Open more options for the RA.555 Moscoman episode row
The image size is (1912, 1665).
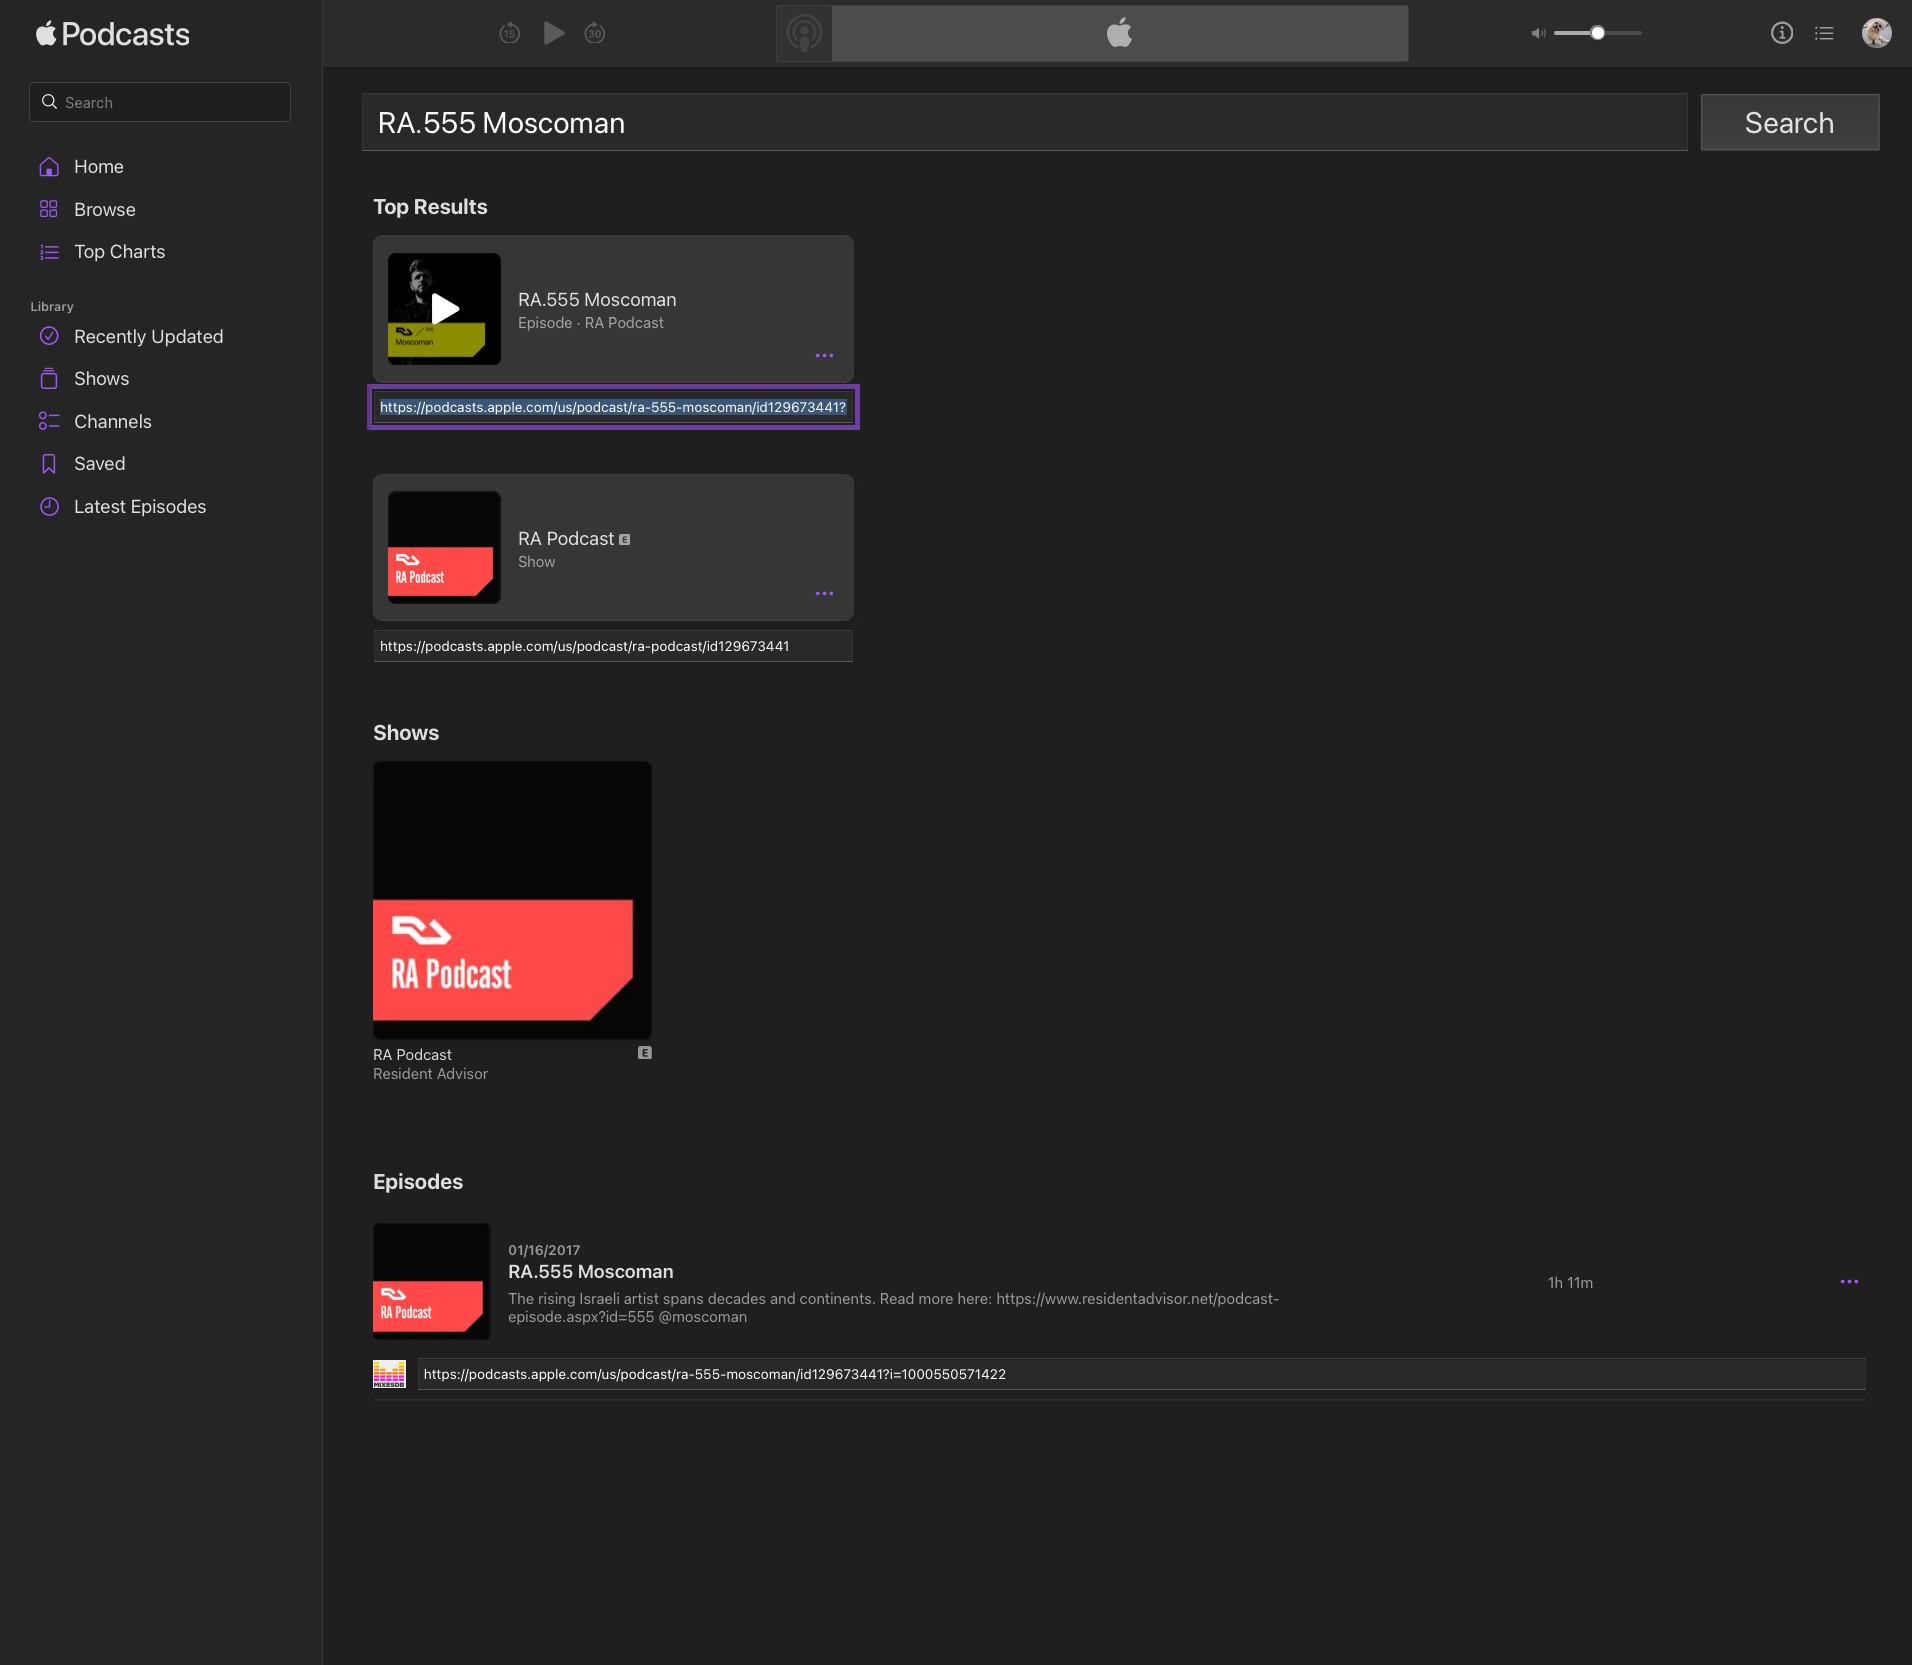(1849, 1282)
